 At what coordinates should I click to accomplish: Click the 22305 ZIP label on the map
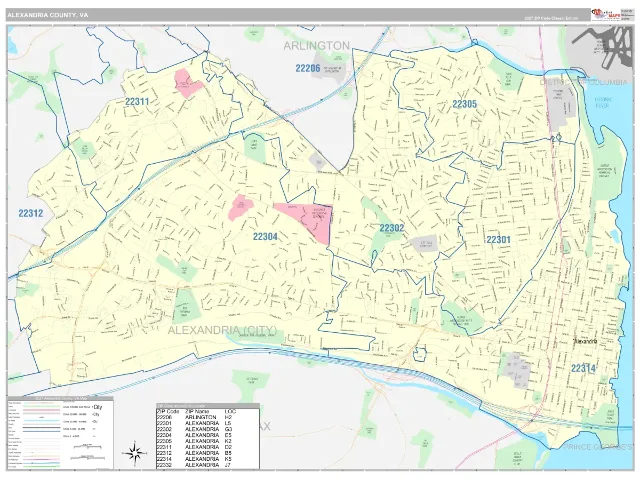(x=464, y=104)
